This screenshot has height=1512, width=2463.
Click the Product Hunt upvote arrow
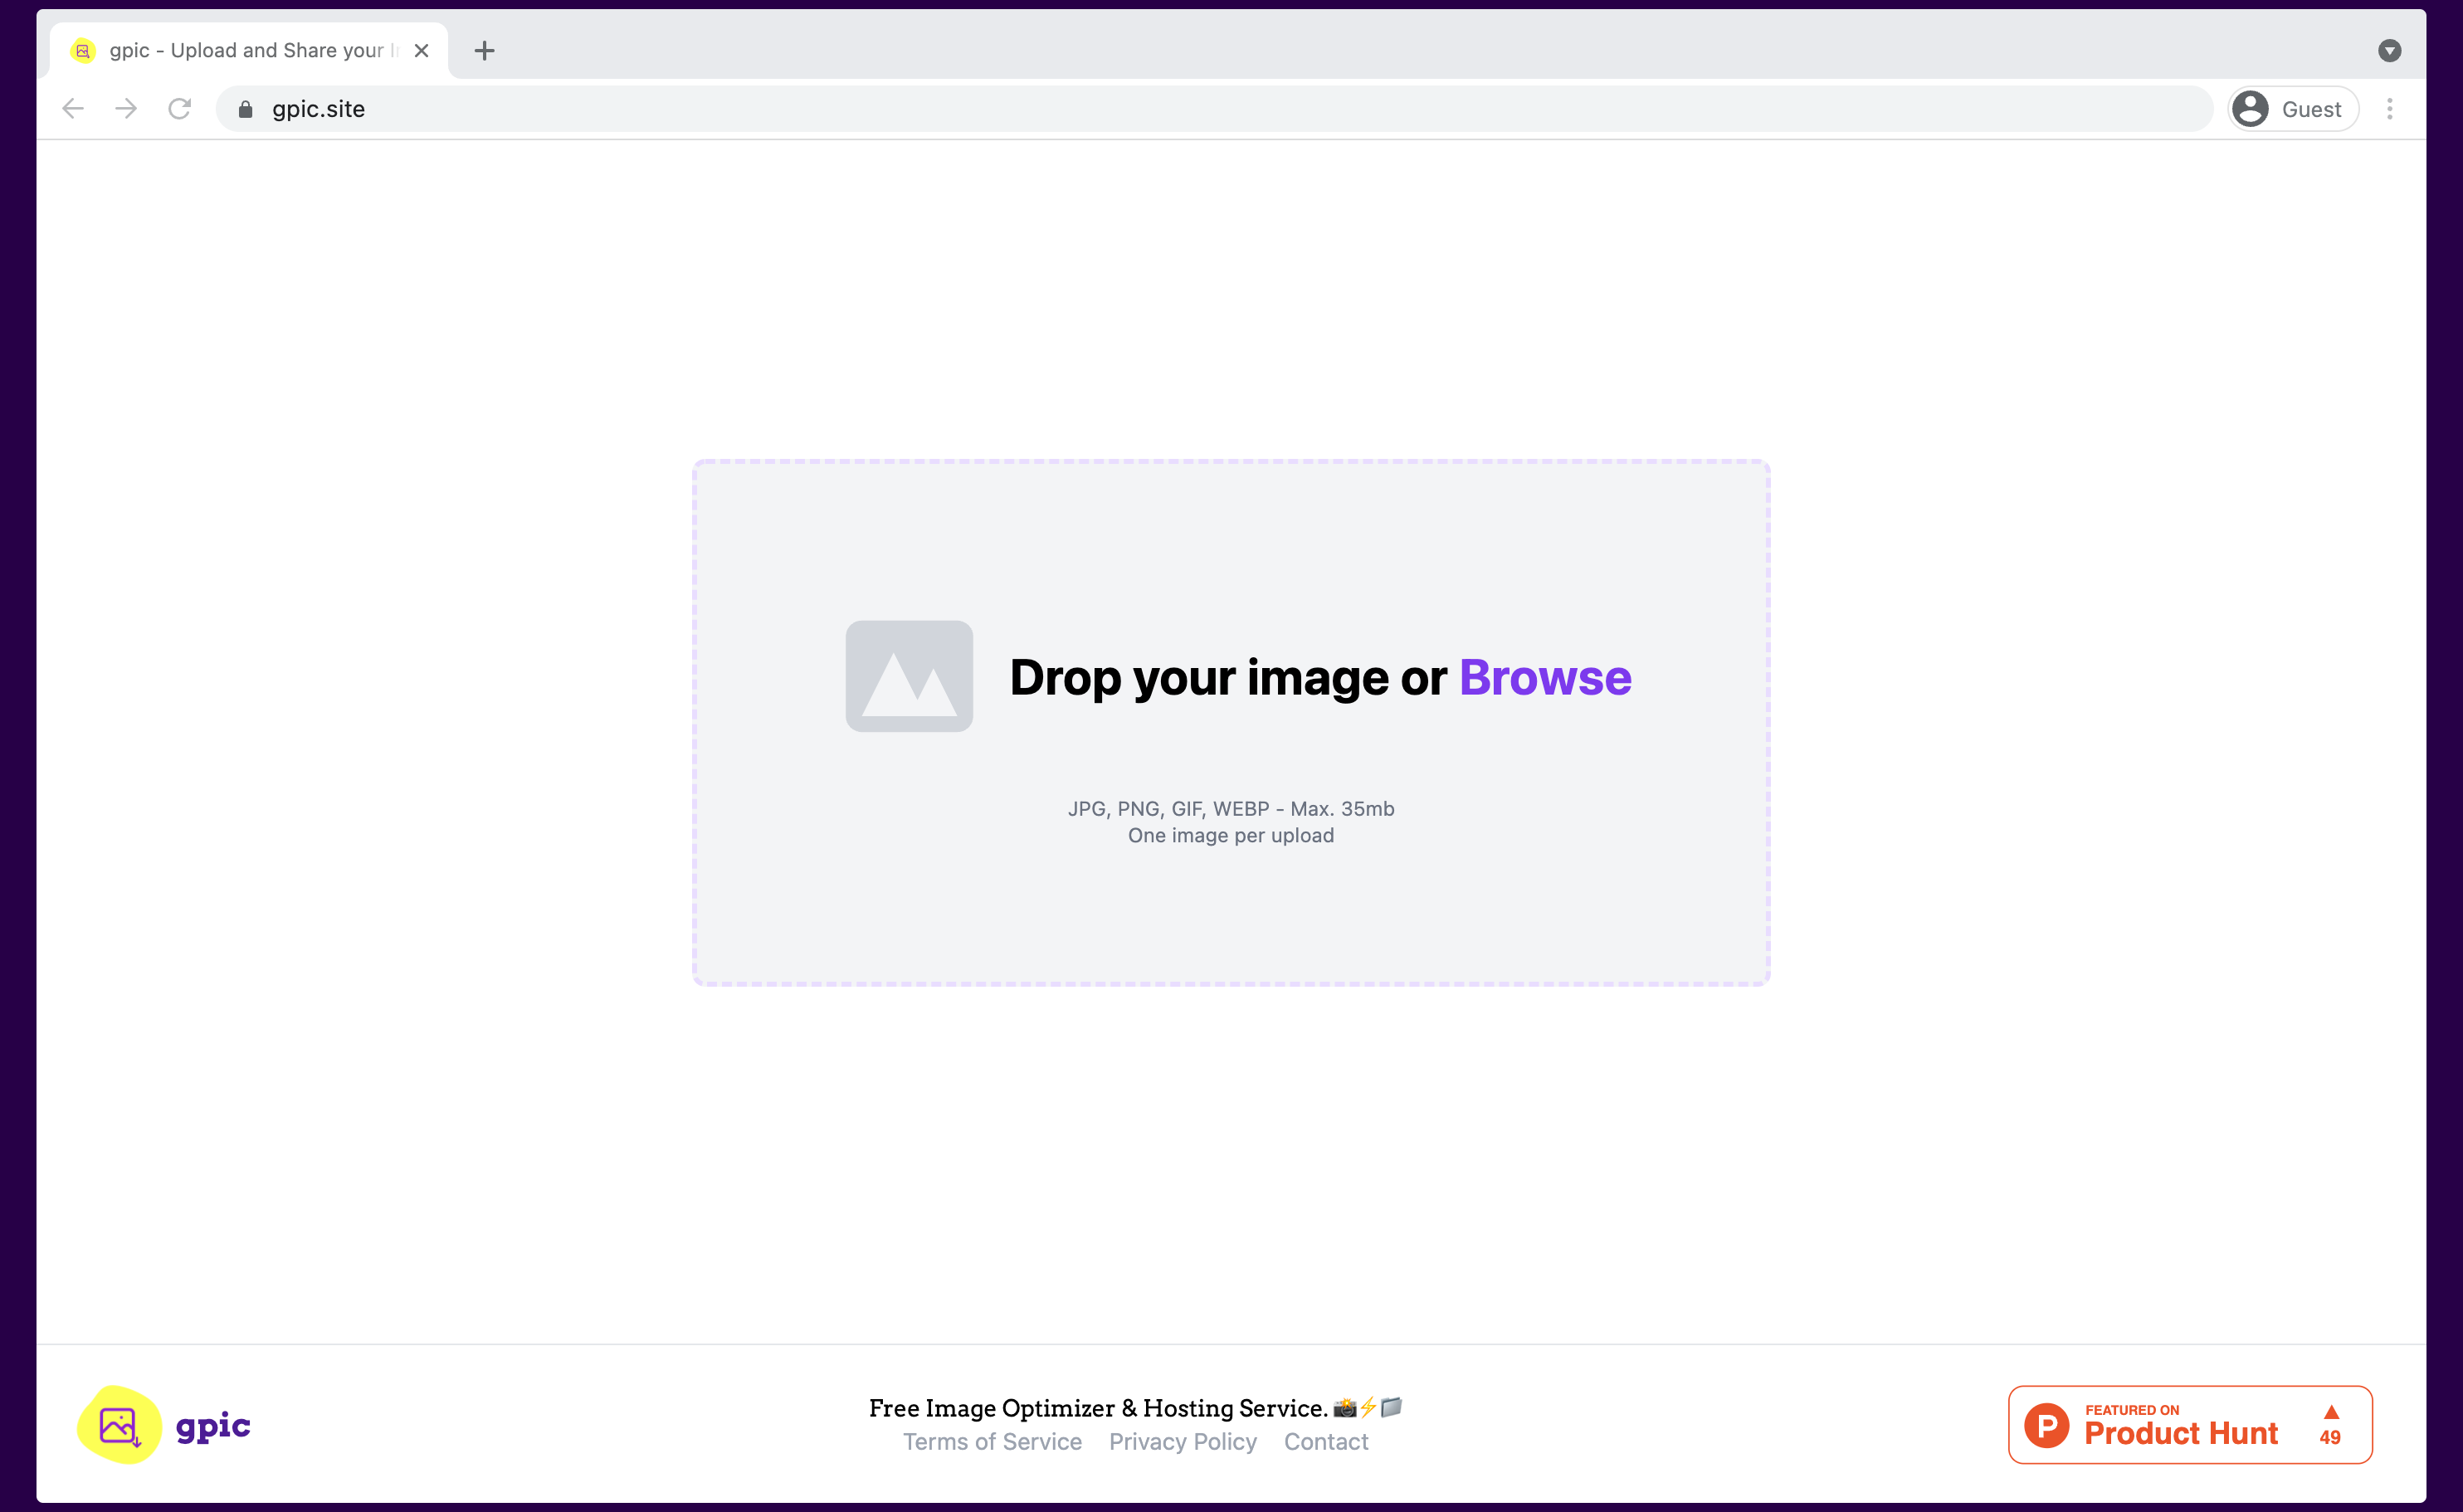pyautogui.click(x=2330, y=1412)
